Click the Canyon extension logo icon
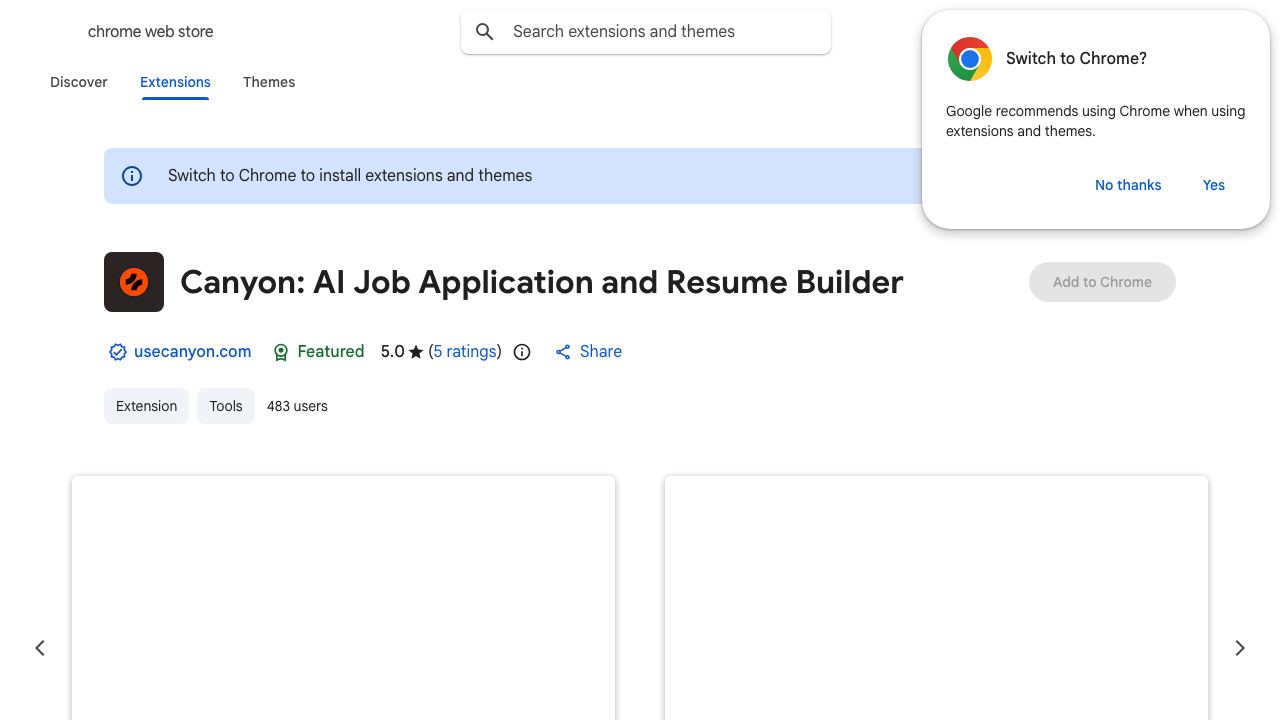This screenshot has height=720, width=1280. click(x=134, y=282)
